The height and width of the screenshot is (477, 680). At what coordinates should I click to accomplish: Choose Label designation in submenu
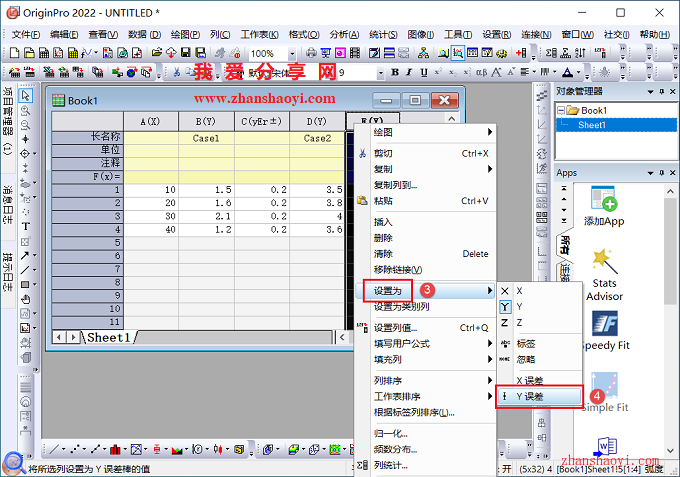pos(540,343)
